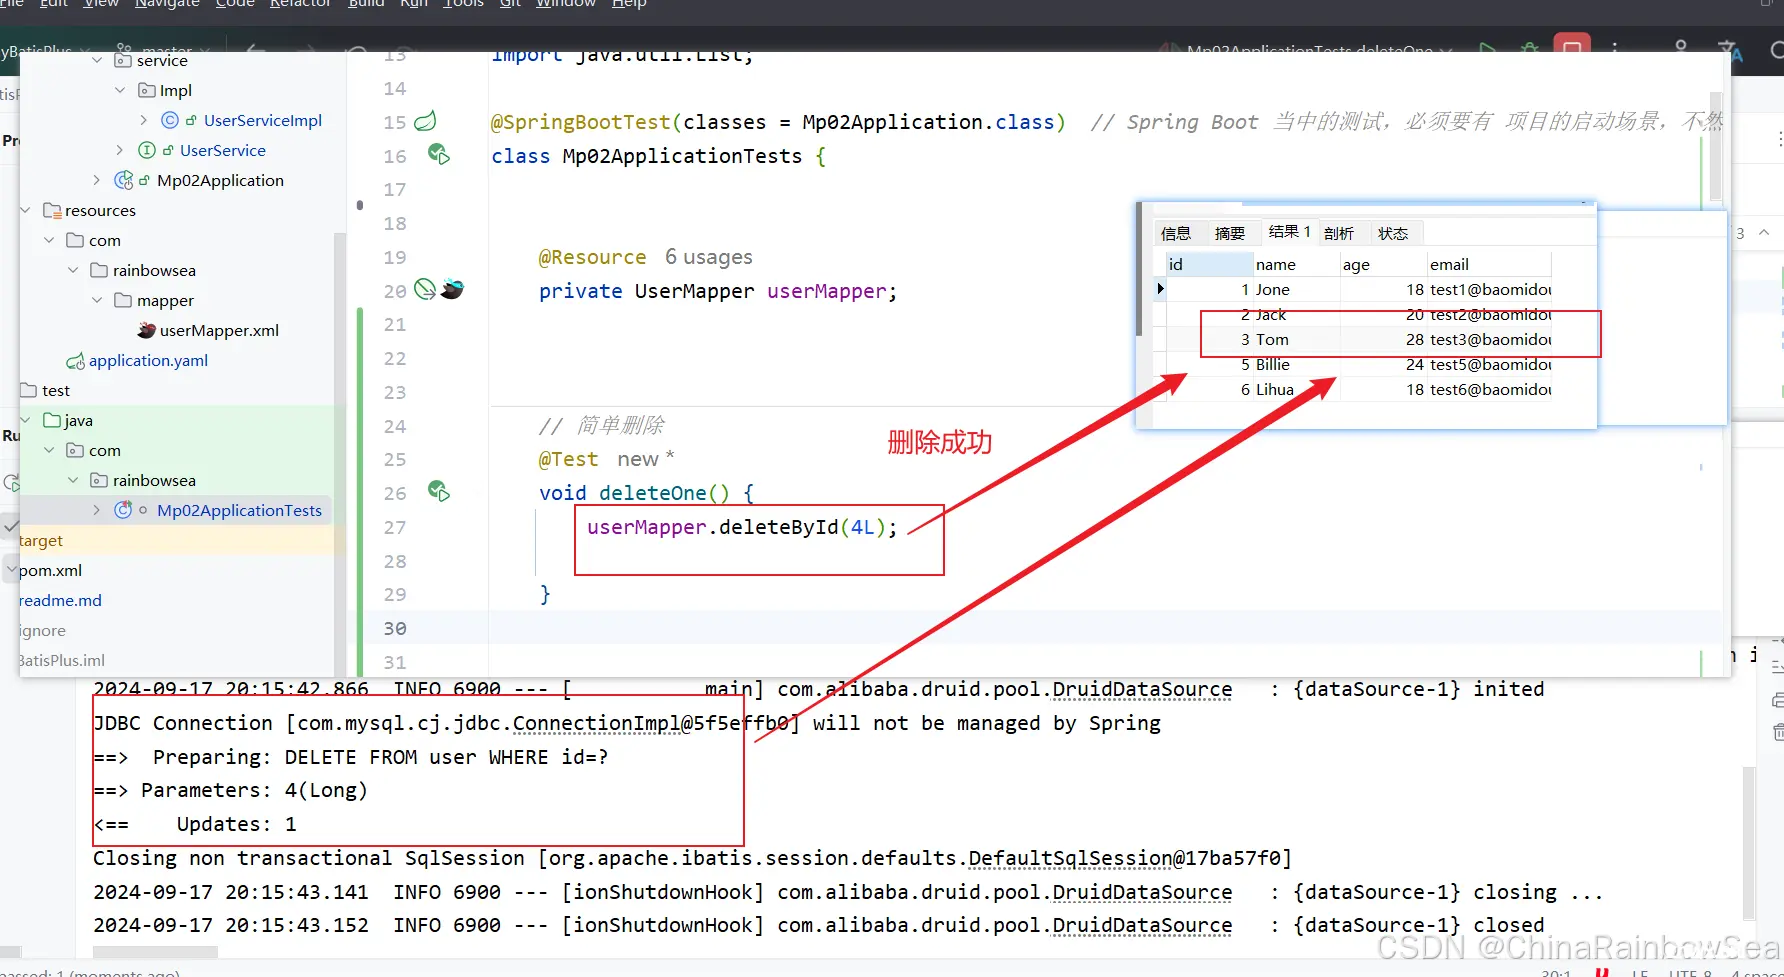Collapse the resources folder
Viewport: 1784px width, 977px height.
pos(25,210)
